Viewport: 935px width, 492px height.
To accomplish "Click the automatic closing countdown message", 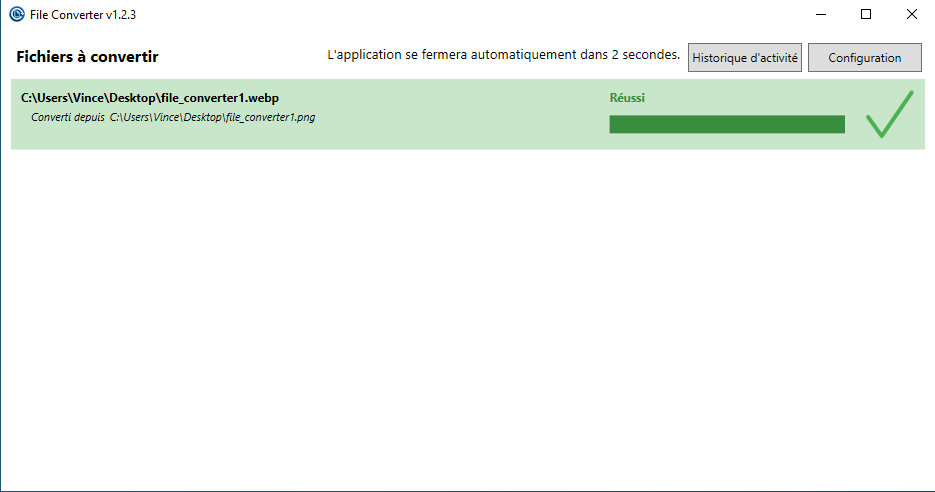I will coord(504,54).
